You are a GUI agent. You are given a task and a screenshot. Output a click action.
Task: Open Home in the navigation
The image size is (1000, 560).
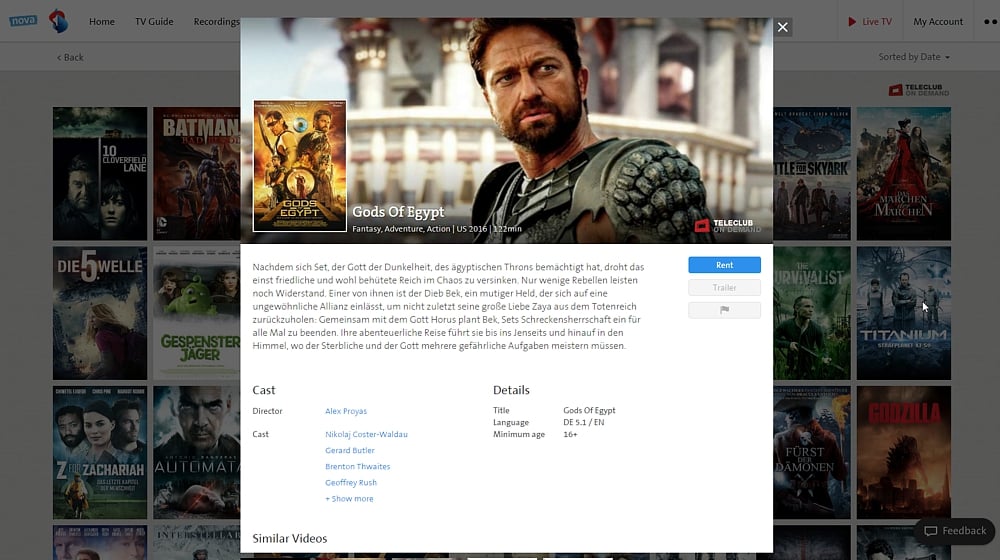[x=102, y=22]
